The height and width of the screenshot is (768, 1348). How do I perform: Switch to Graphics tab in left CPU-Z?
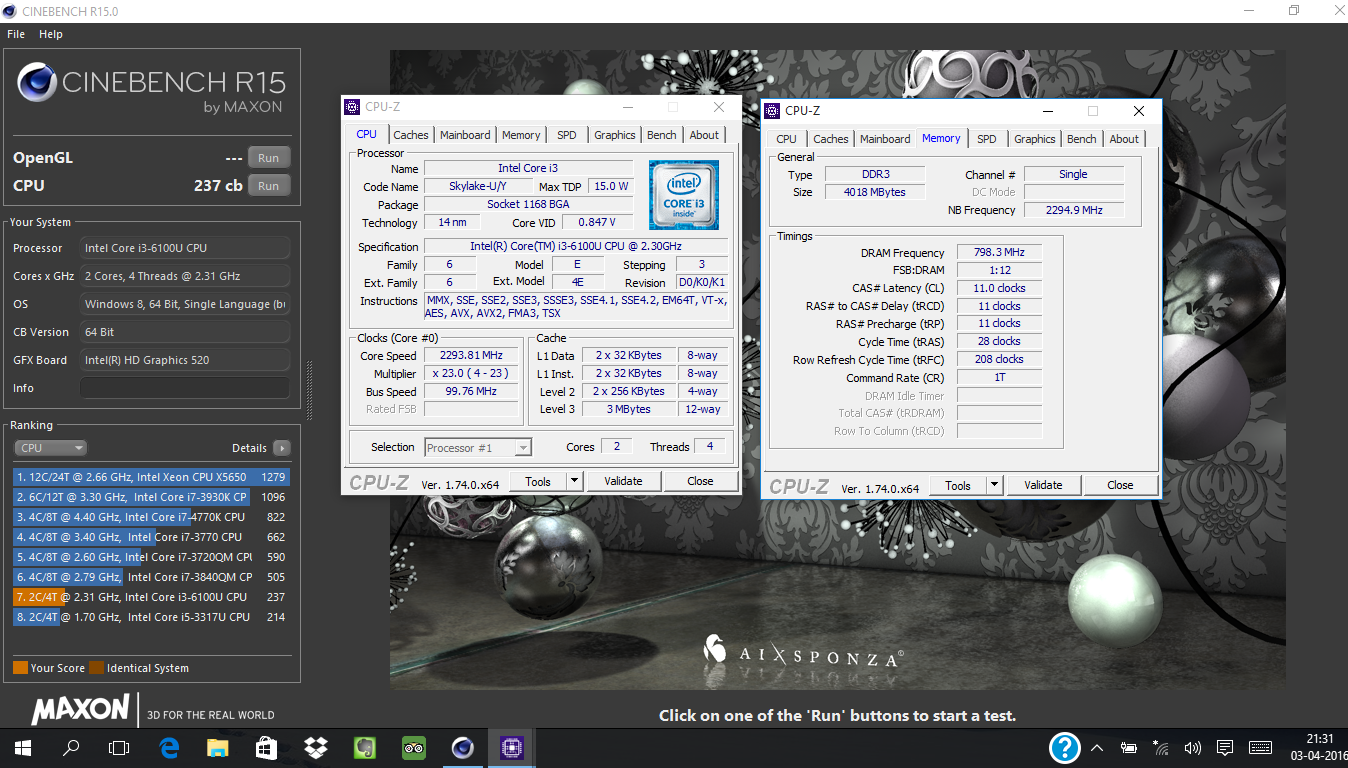coord(615,135)
